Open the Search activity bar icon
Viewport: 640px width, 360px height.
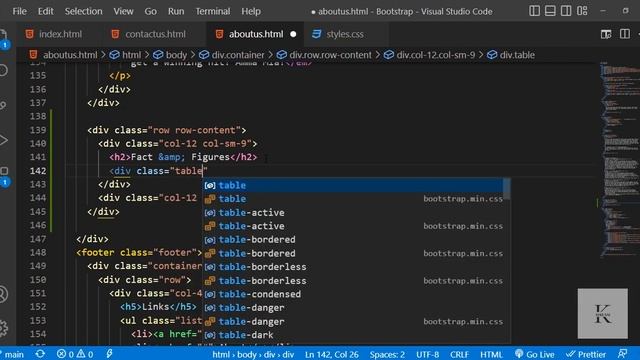pos(3,70)
